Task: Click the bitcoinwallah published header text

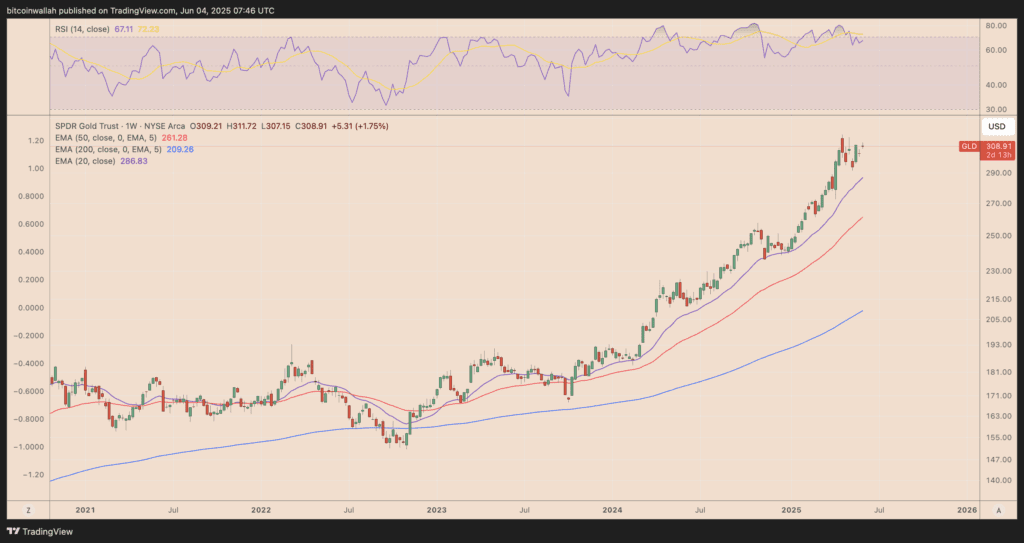Action: (x=140, y=11)
